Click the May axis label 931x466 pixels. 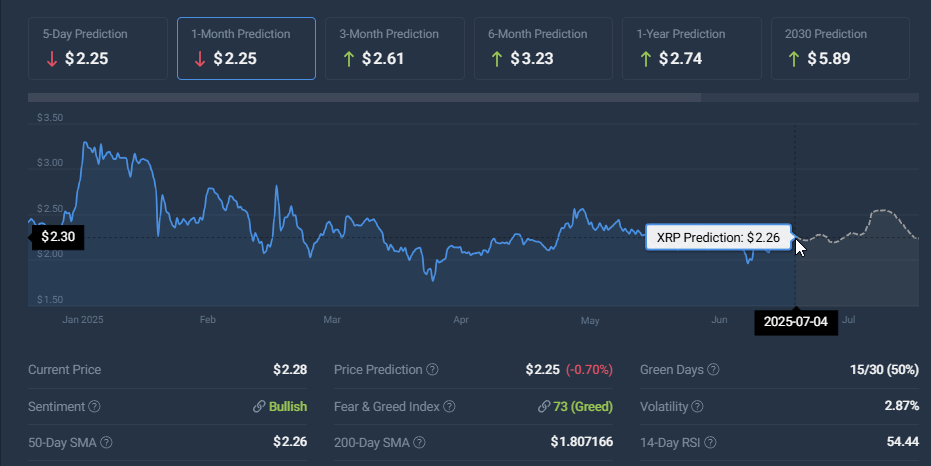click(x=590, y=321)
